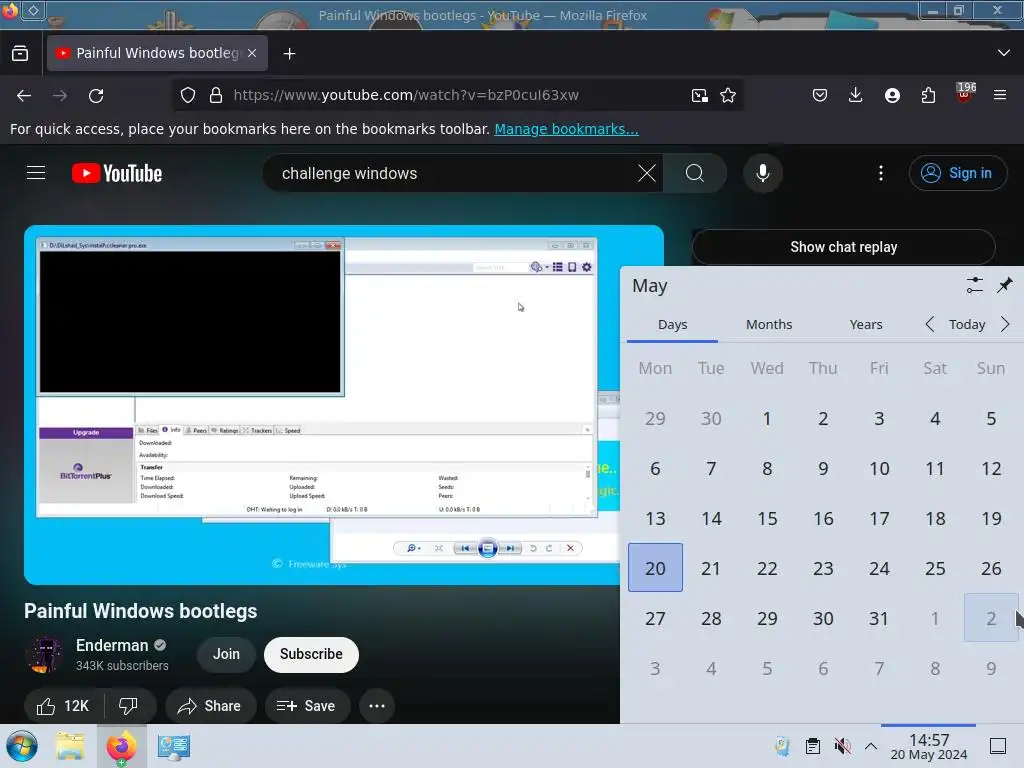Screen dimensions: 1024x768
Task: Sign in to YouTube
Action: tap(957, 173)
